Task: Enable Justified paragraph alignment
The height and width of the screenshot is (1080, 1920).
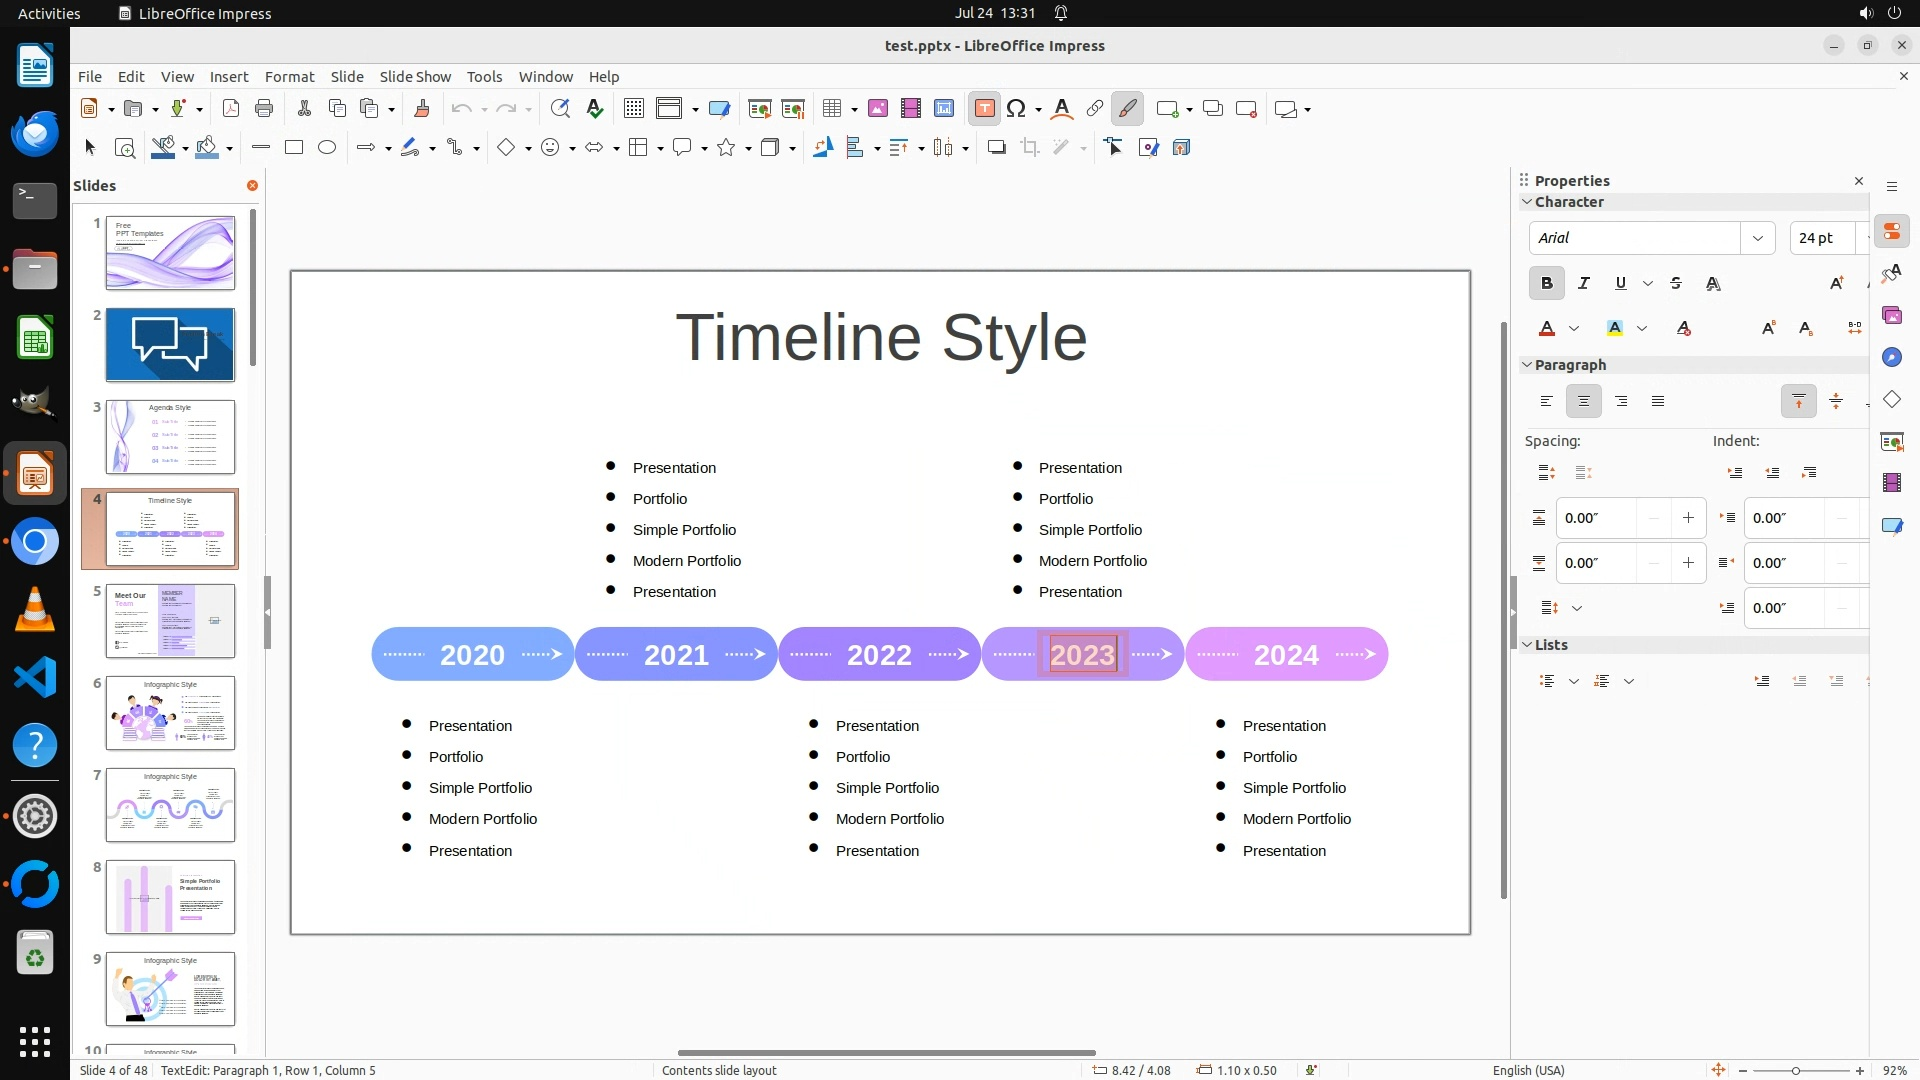Action: click(x=1658, y=402)
